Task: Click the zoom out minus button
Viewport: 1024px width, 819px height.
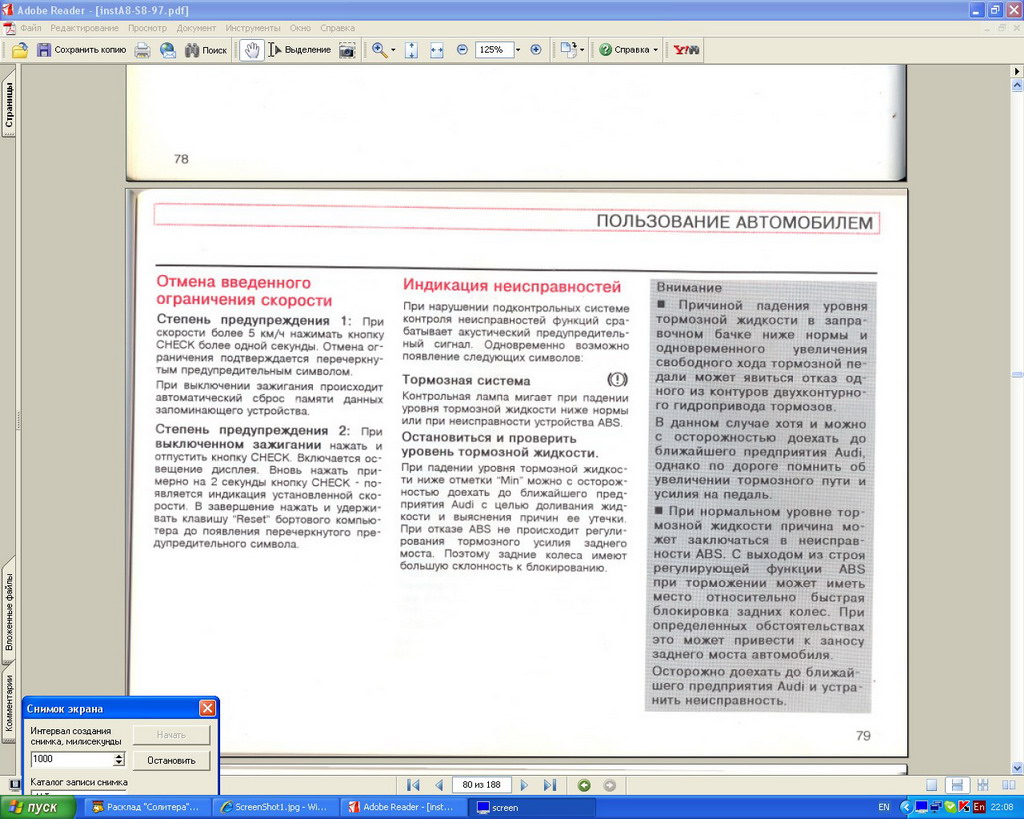Action: [x=462, y=50]
